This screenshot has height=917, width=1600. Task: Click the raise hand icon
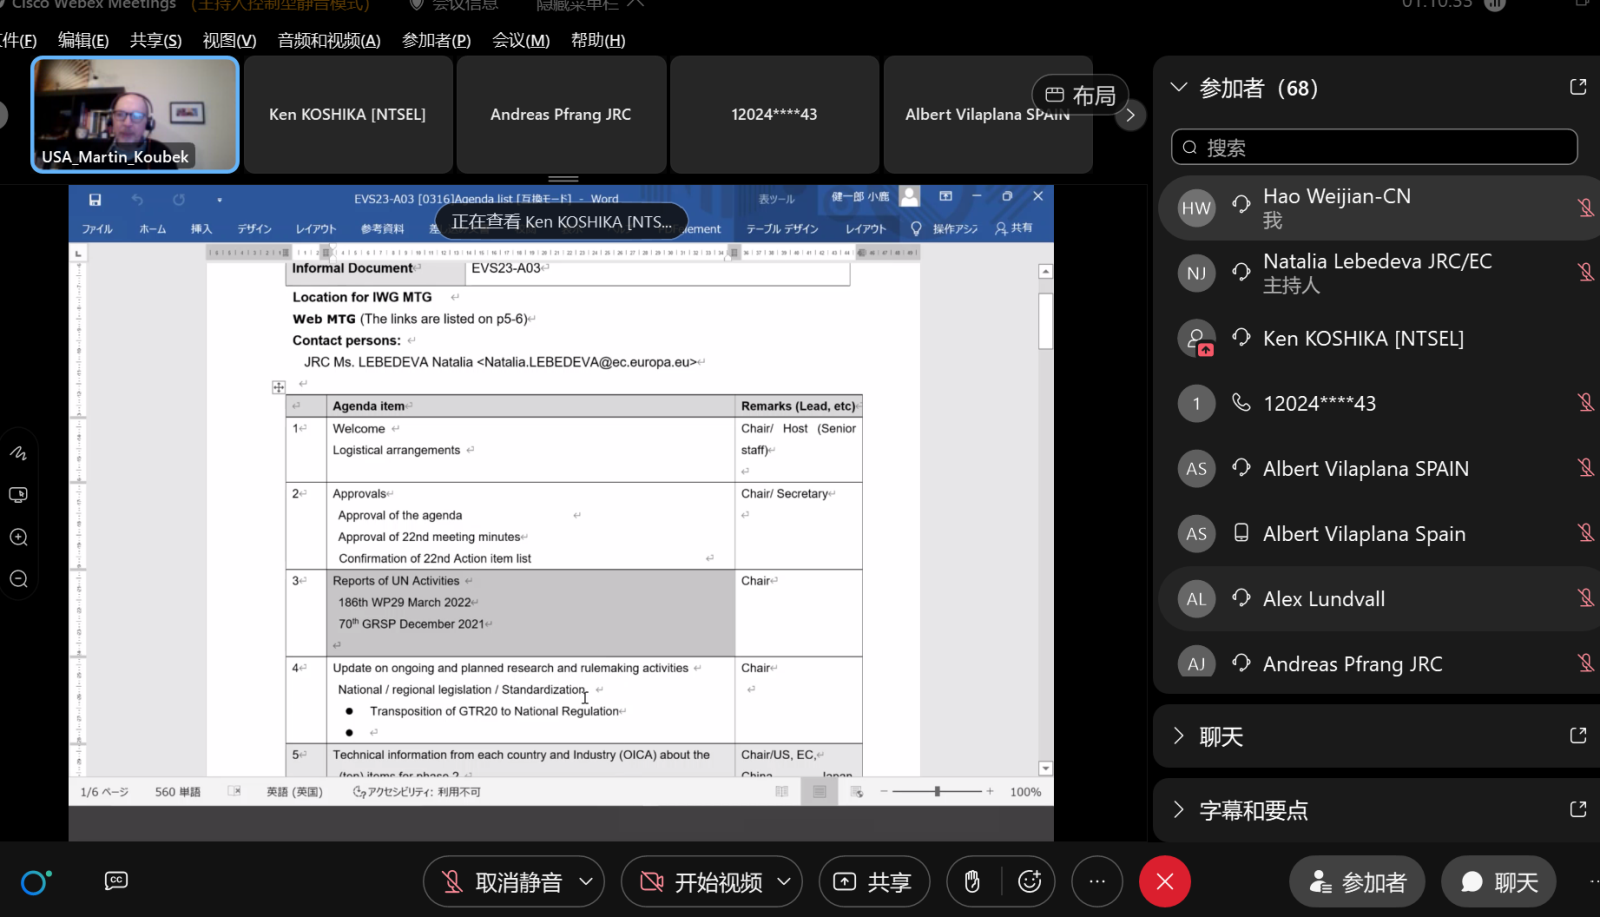pos(972,881)
